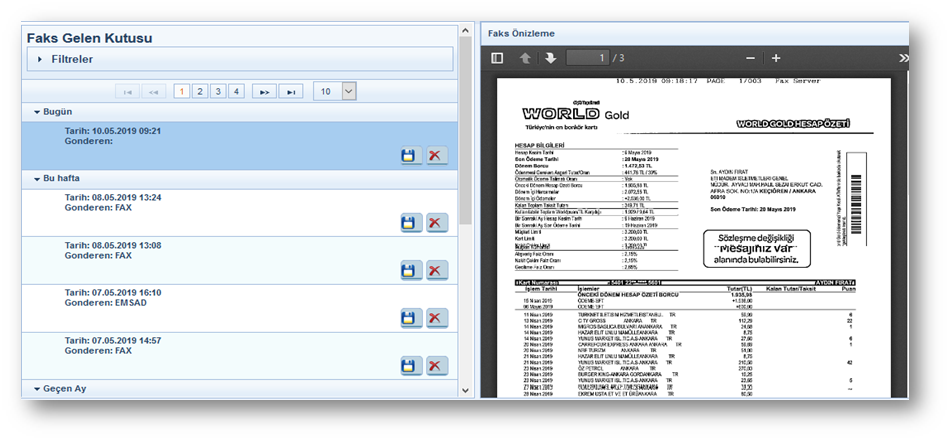This screenshot has width=951, height=442.
Task: Collapse the Bu hafta group
Action: 37,178
